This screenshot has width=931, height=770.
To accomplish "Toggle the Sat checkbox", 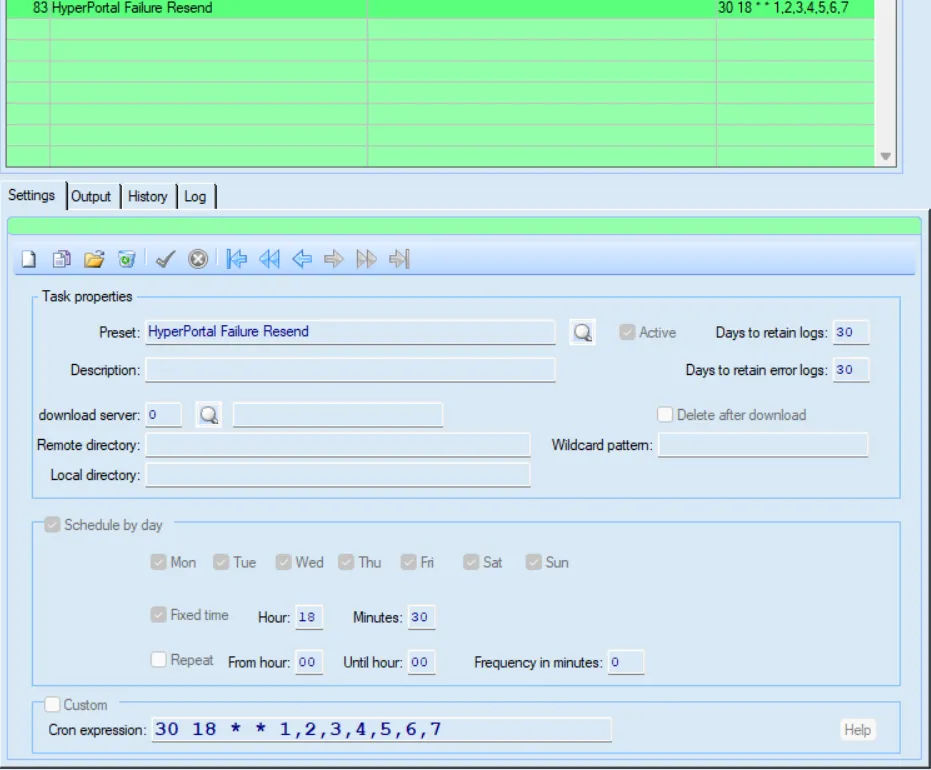I will pyautogui.click(x=471, y=562).
